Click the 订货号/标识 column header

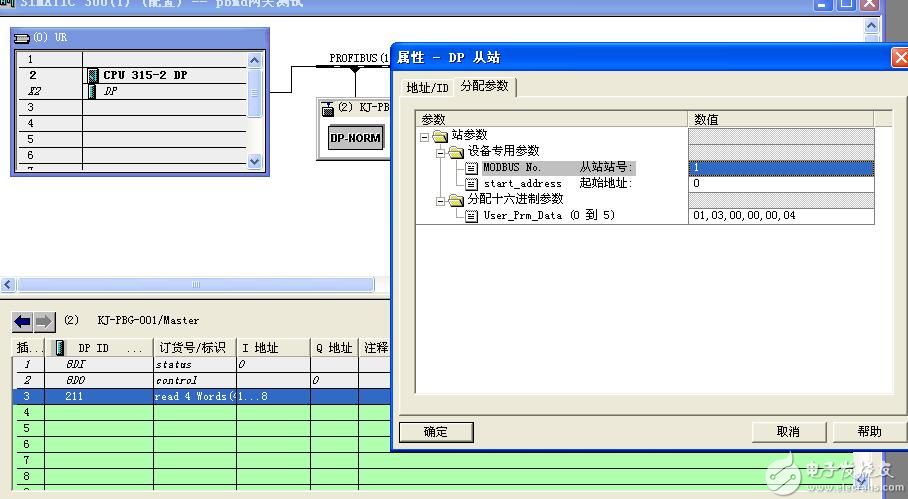(195, 348)
